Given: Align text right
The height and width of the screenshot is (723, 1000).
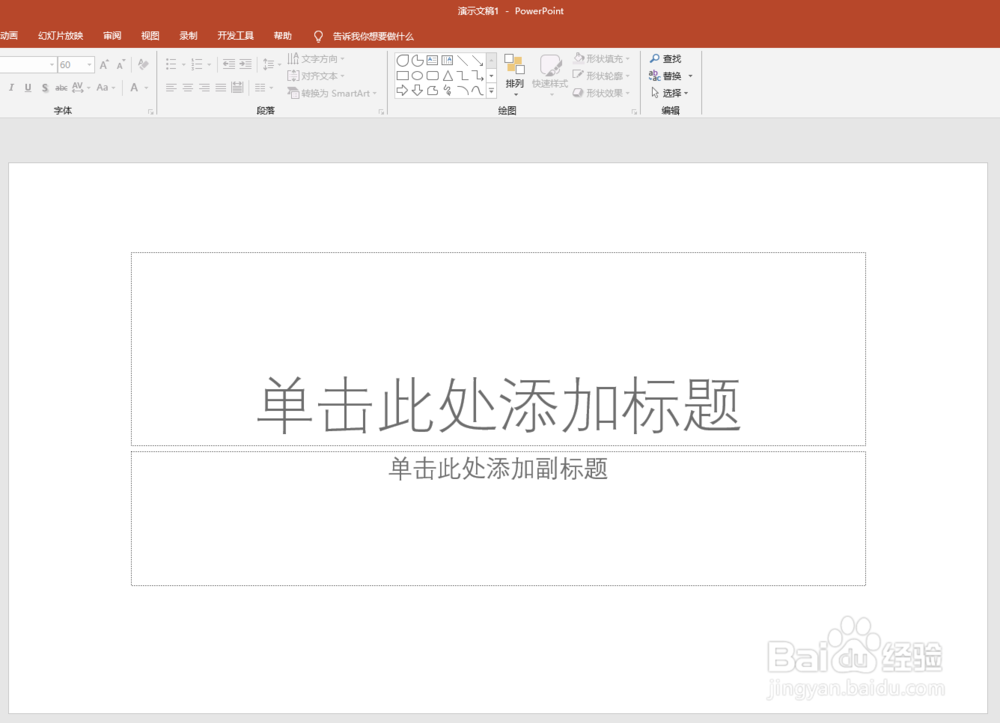Looking at the screenshot, I should pyautogui.click(x=204, y=87).
